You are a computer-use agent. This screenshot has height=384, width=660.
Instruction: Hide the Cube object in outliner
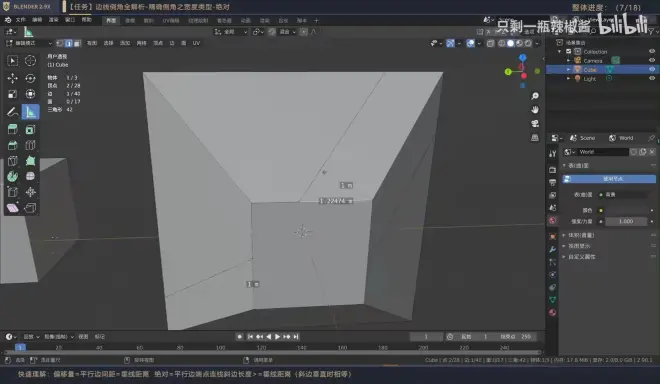(x=652, y=69)
